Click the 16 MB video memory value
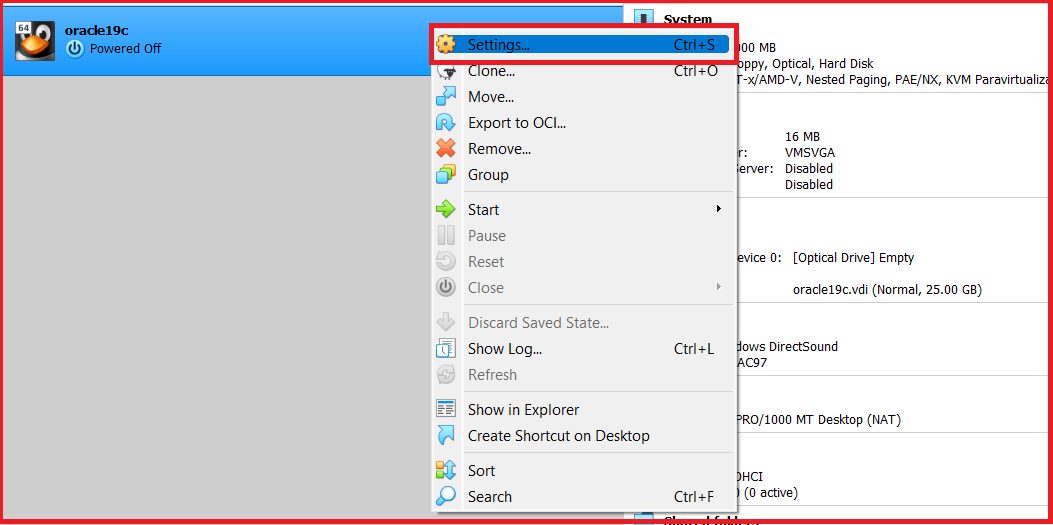 pyautogui.click(x=802, y=136)
